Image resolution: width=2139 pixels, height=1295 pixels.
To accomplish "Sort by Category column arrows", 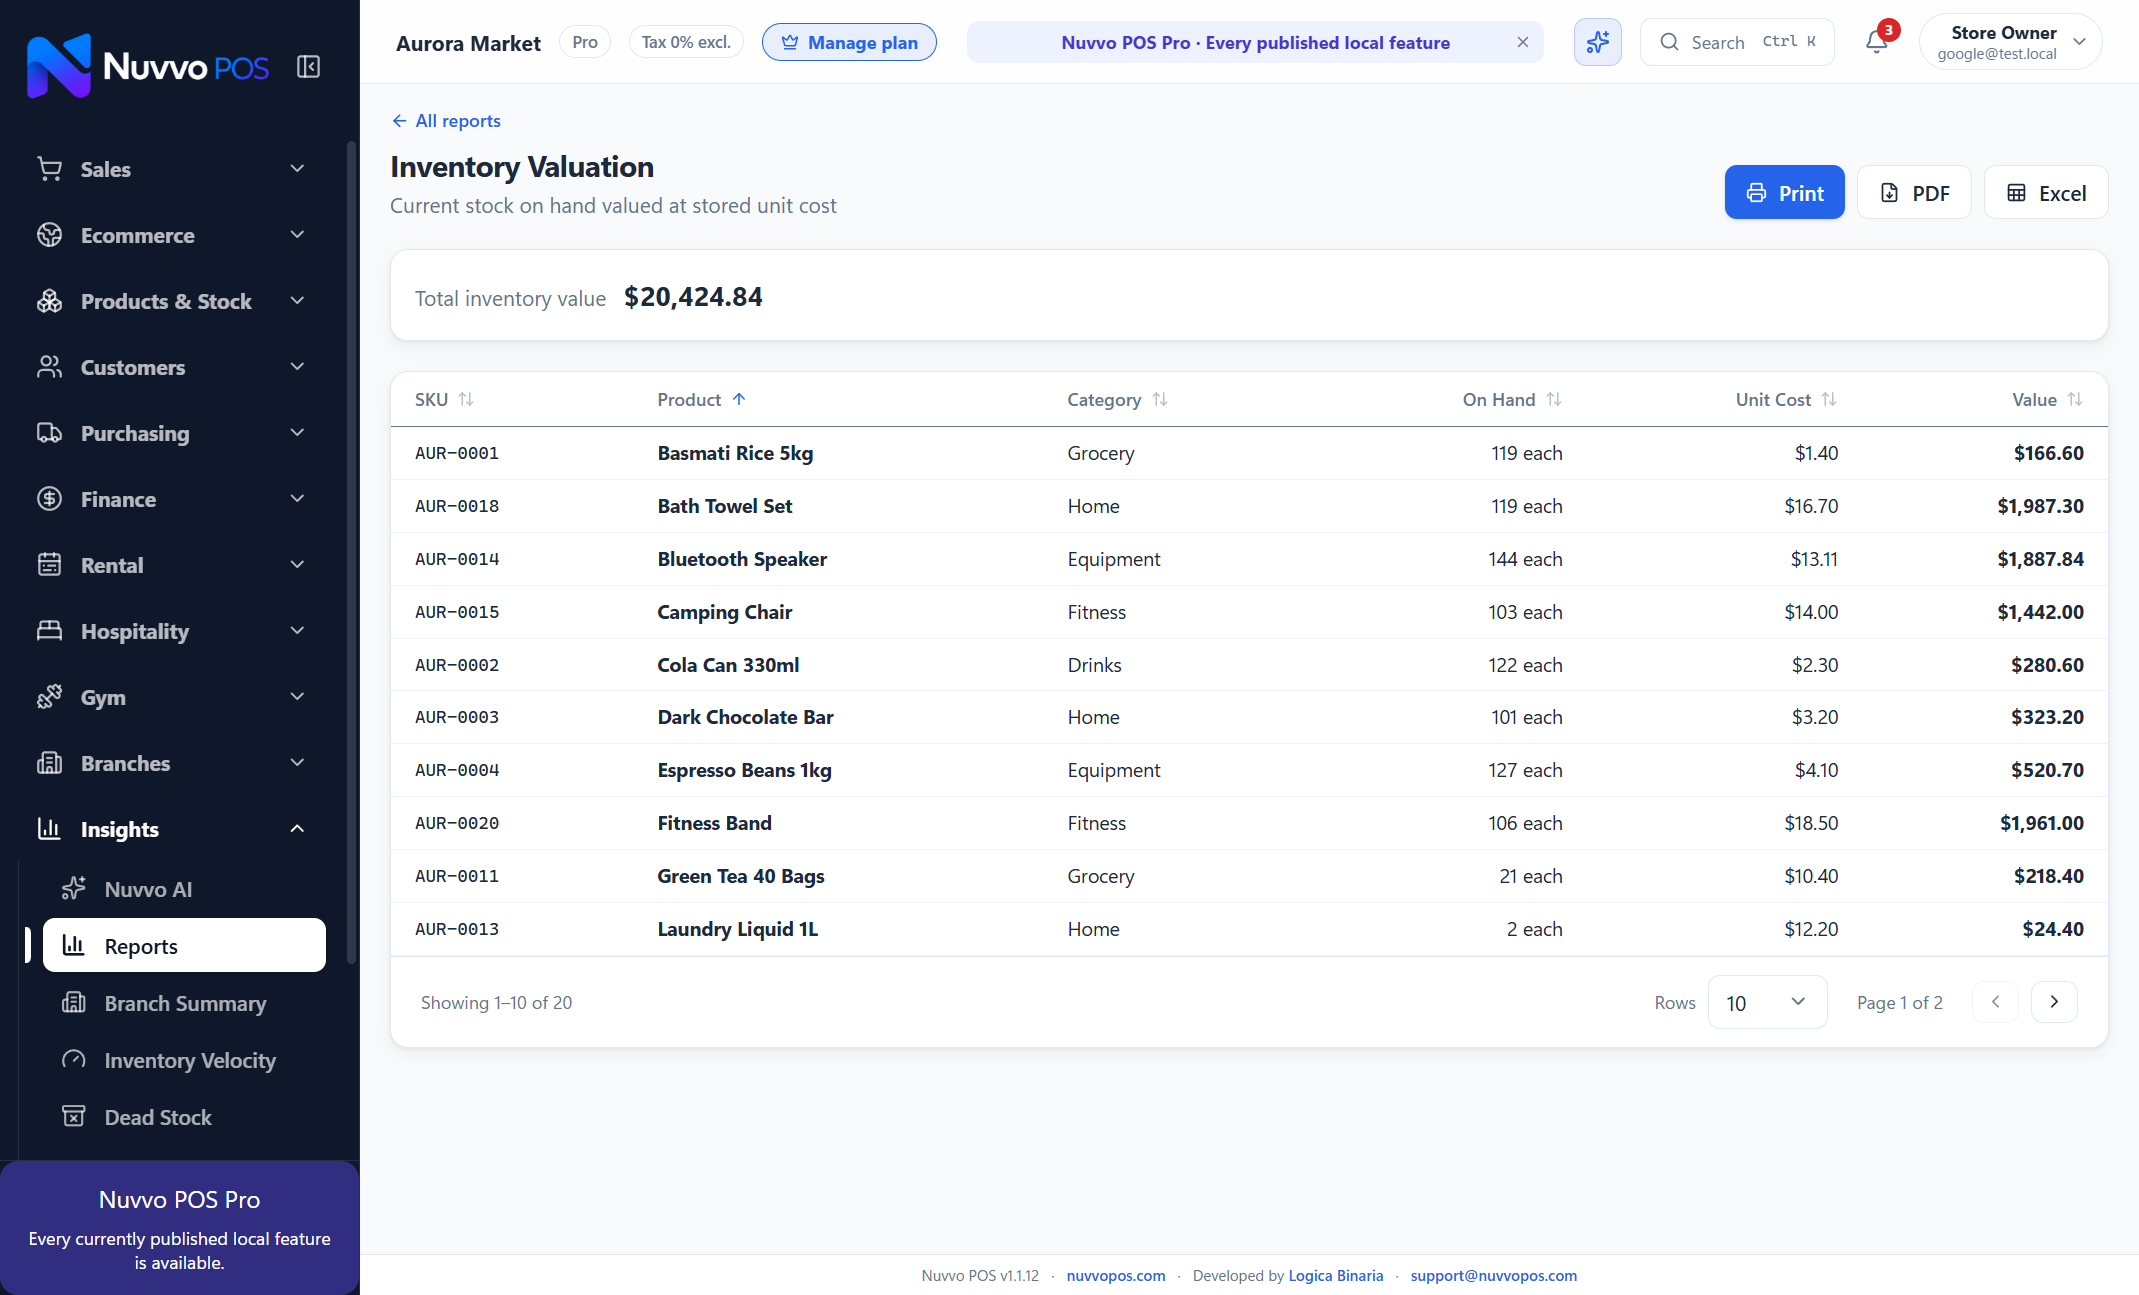I will click(1160, 399).
